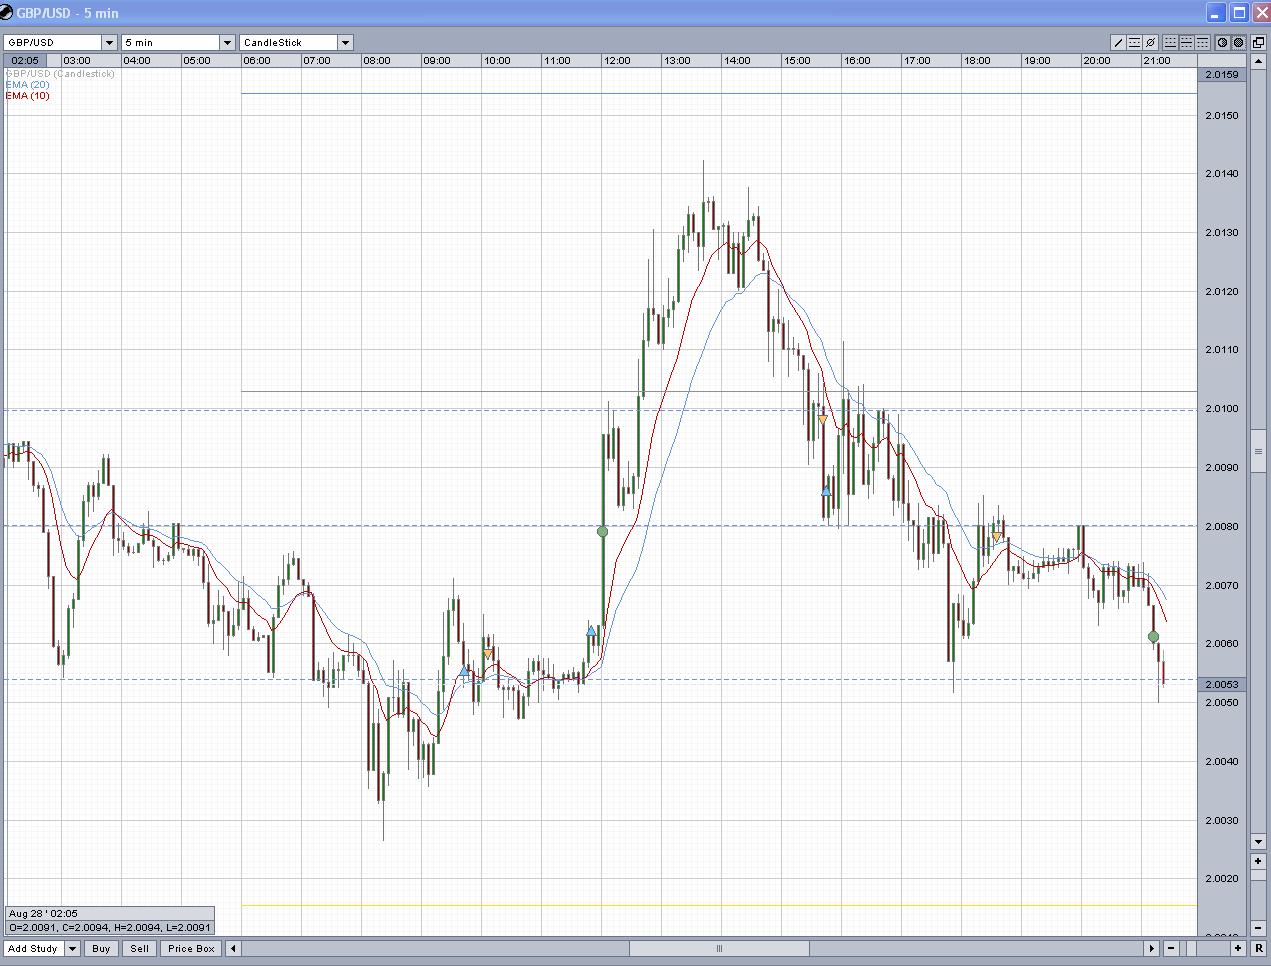Zoom in the time axis with plus

(1237, 948)
